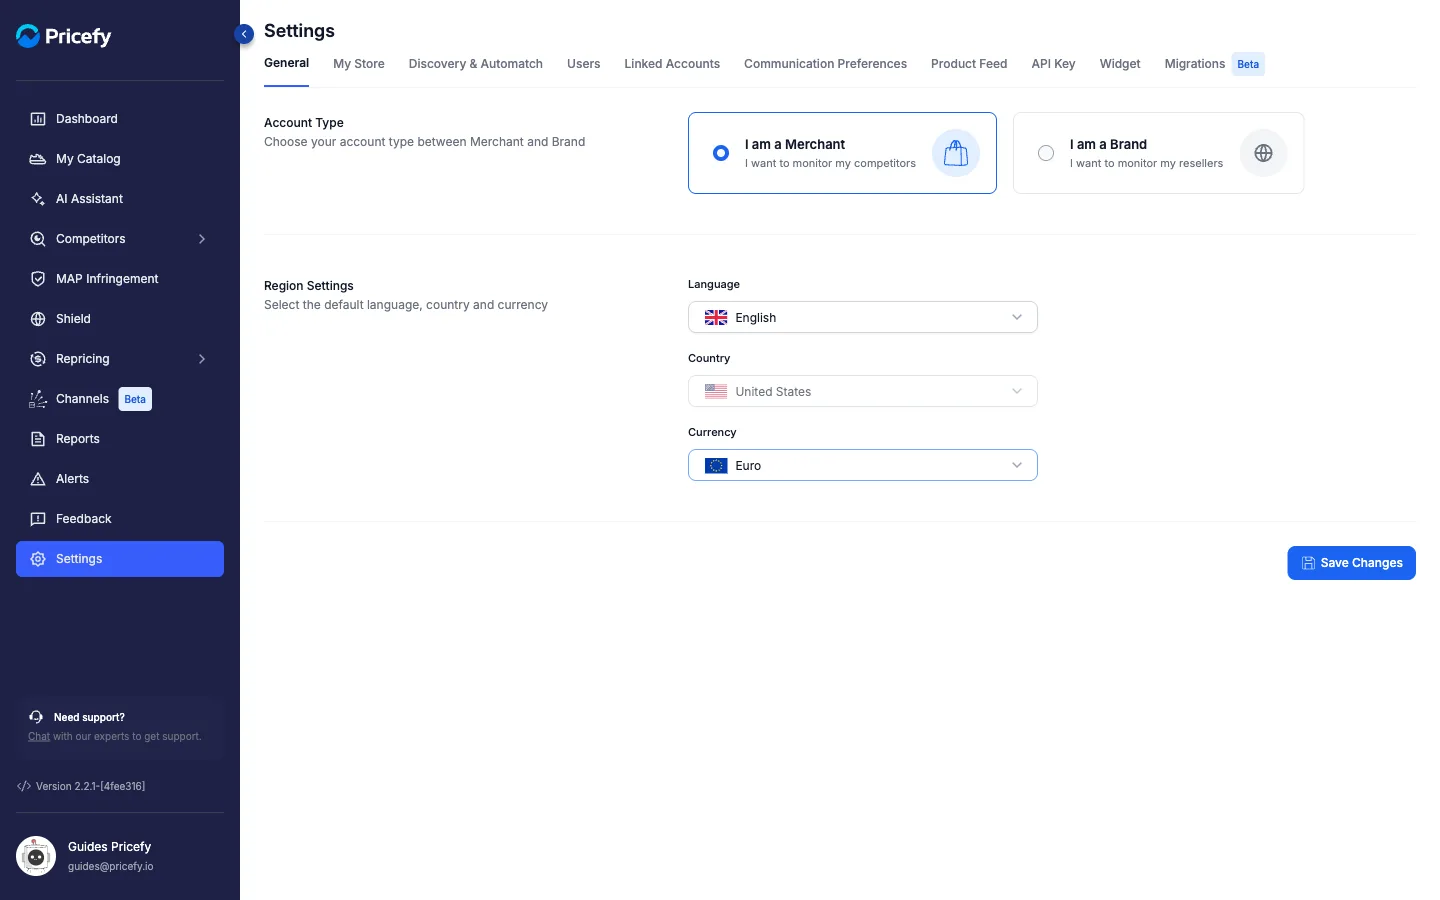The image size is (1440, 900).
Task: Open the Linked Accounts tab
Action: (672, 64)
